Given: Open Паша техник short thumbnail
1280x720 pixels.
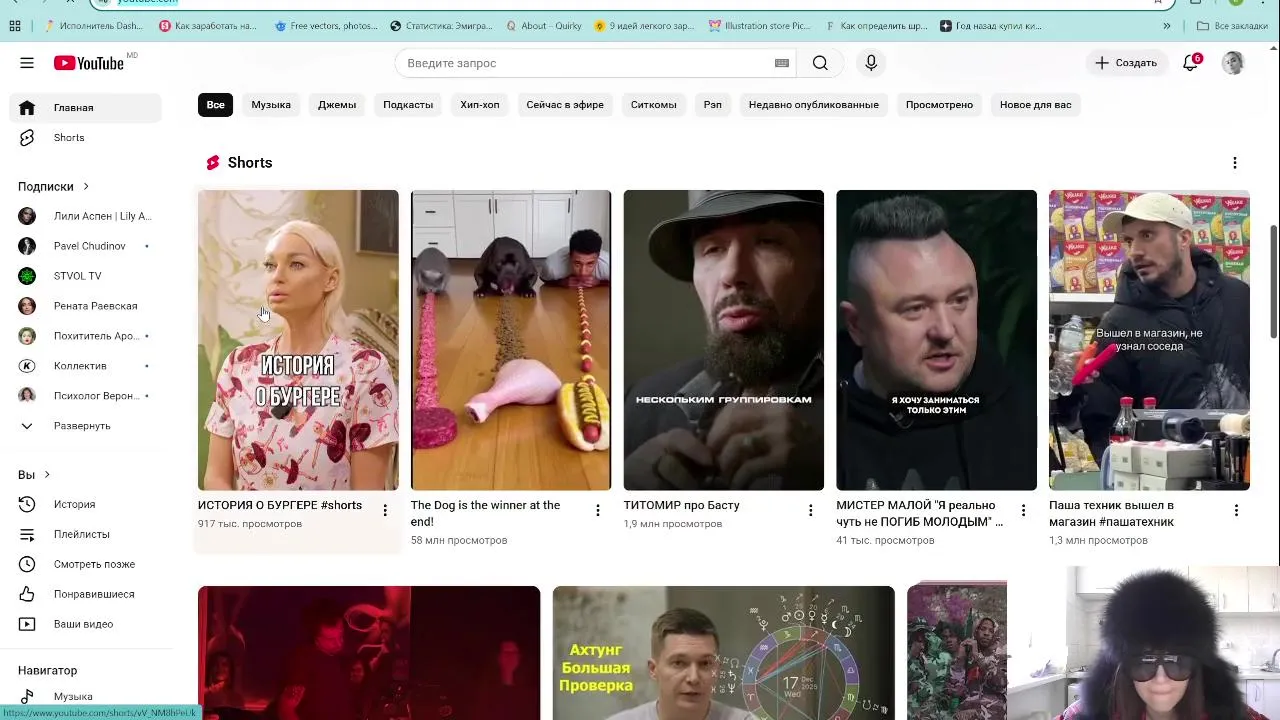Looking at the screenshot, I should tap(1149, 340).
